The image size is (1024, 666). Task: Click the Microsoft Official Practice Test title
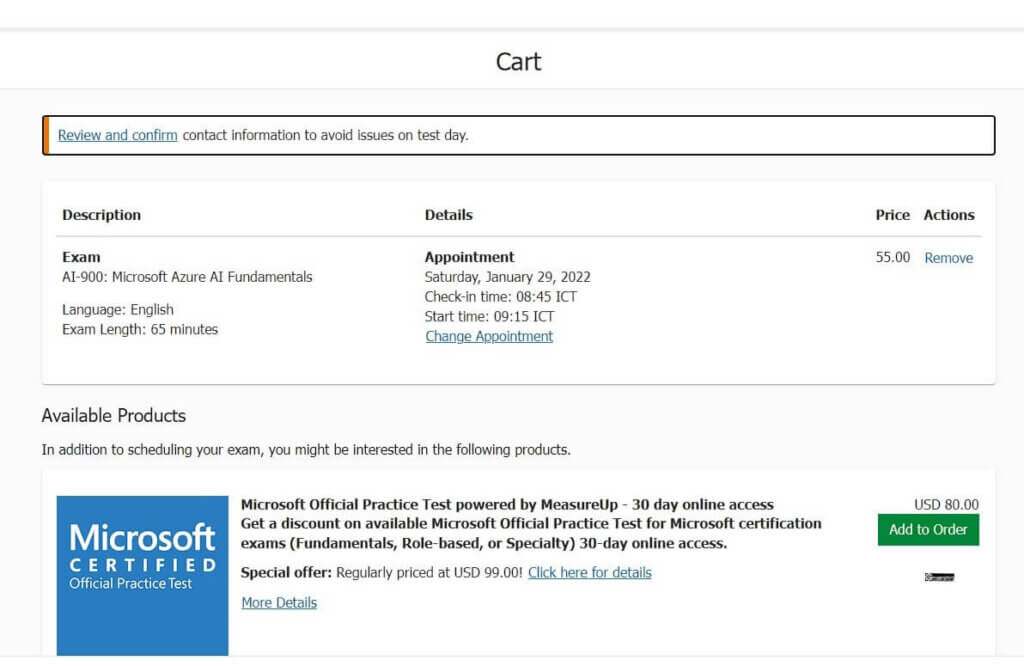click(x=507, y=505)
